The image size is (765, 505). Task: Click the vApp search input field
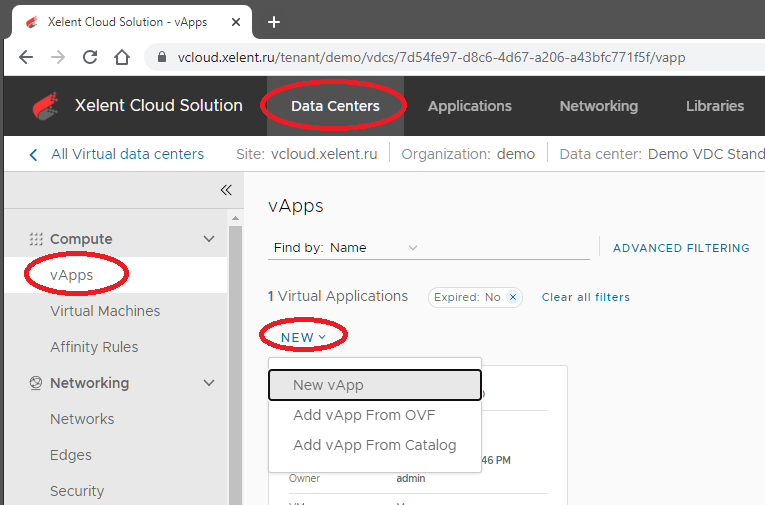tap(505, 248)
